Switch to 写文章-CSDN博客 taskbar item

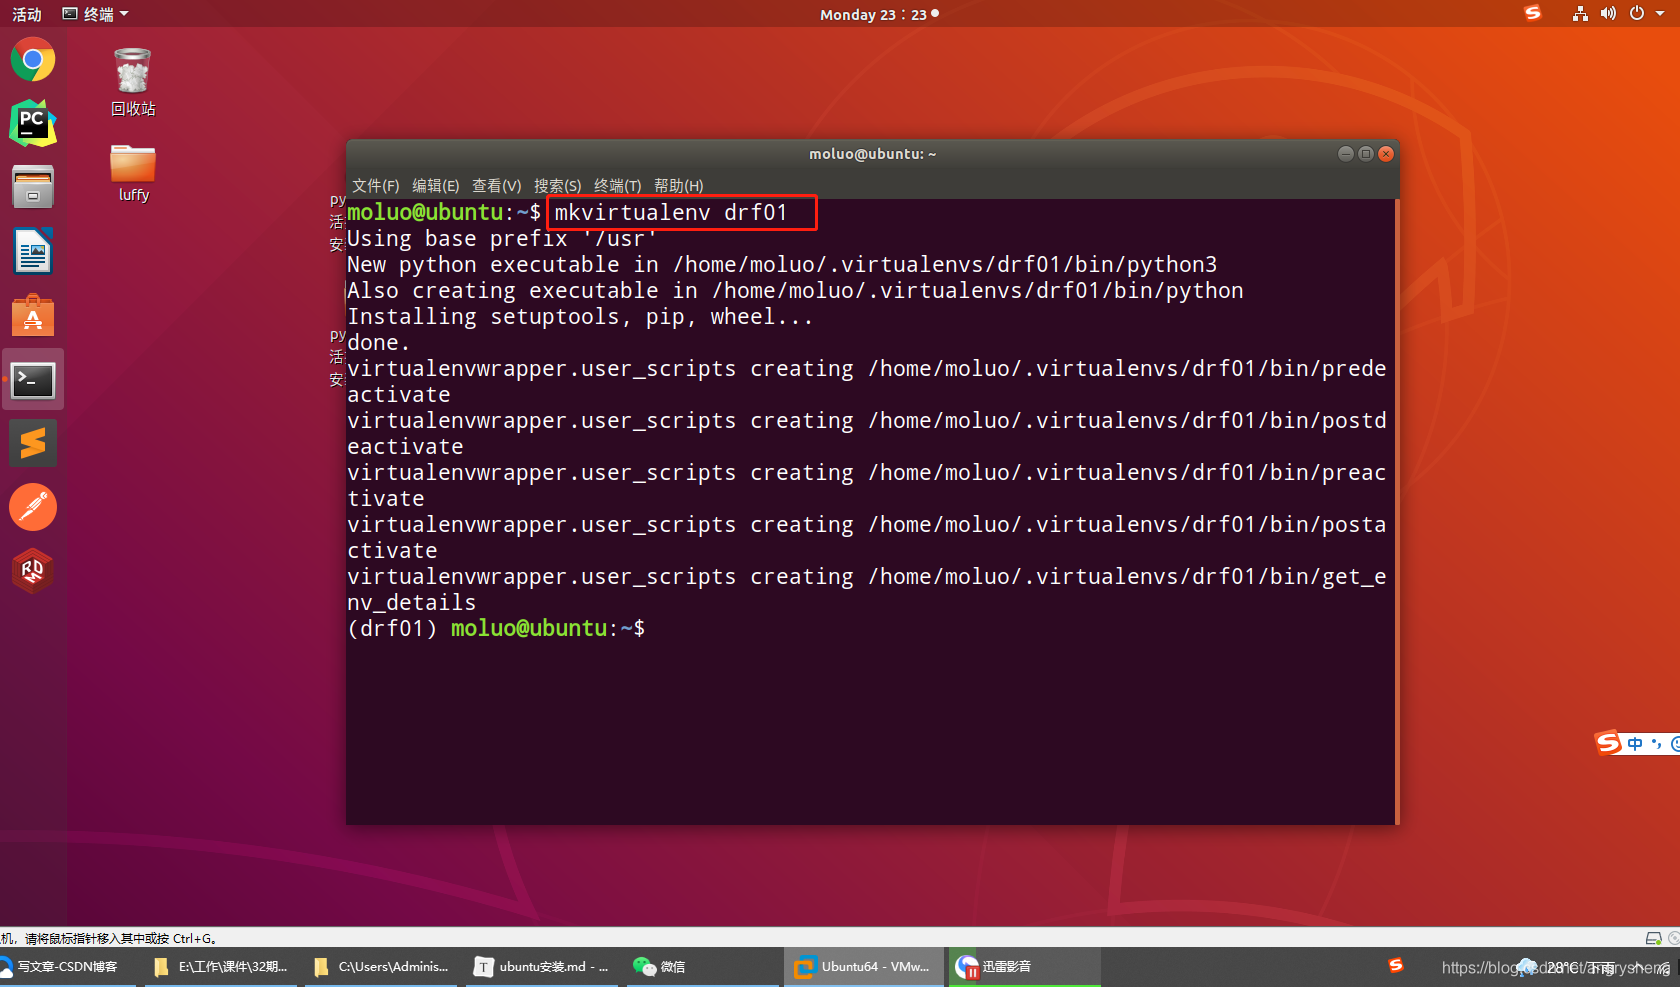point(66,967)
